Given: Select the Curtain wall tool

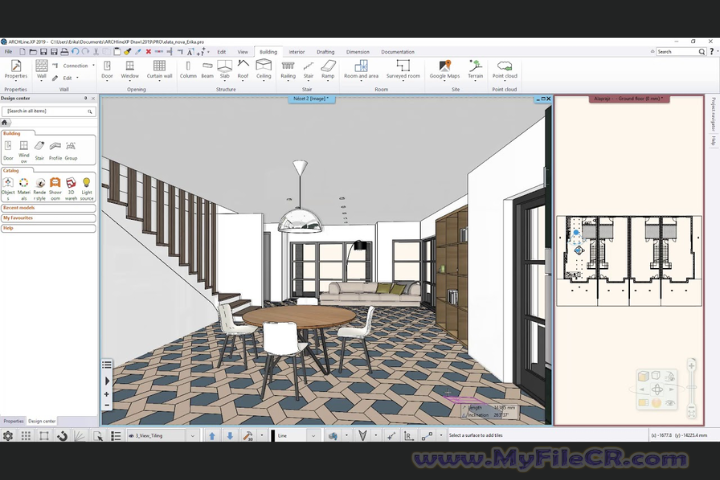Looking at the screenshot, I should click(159, 69).
